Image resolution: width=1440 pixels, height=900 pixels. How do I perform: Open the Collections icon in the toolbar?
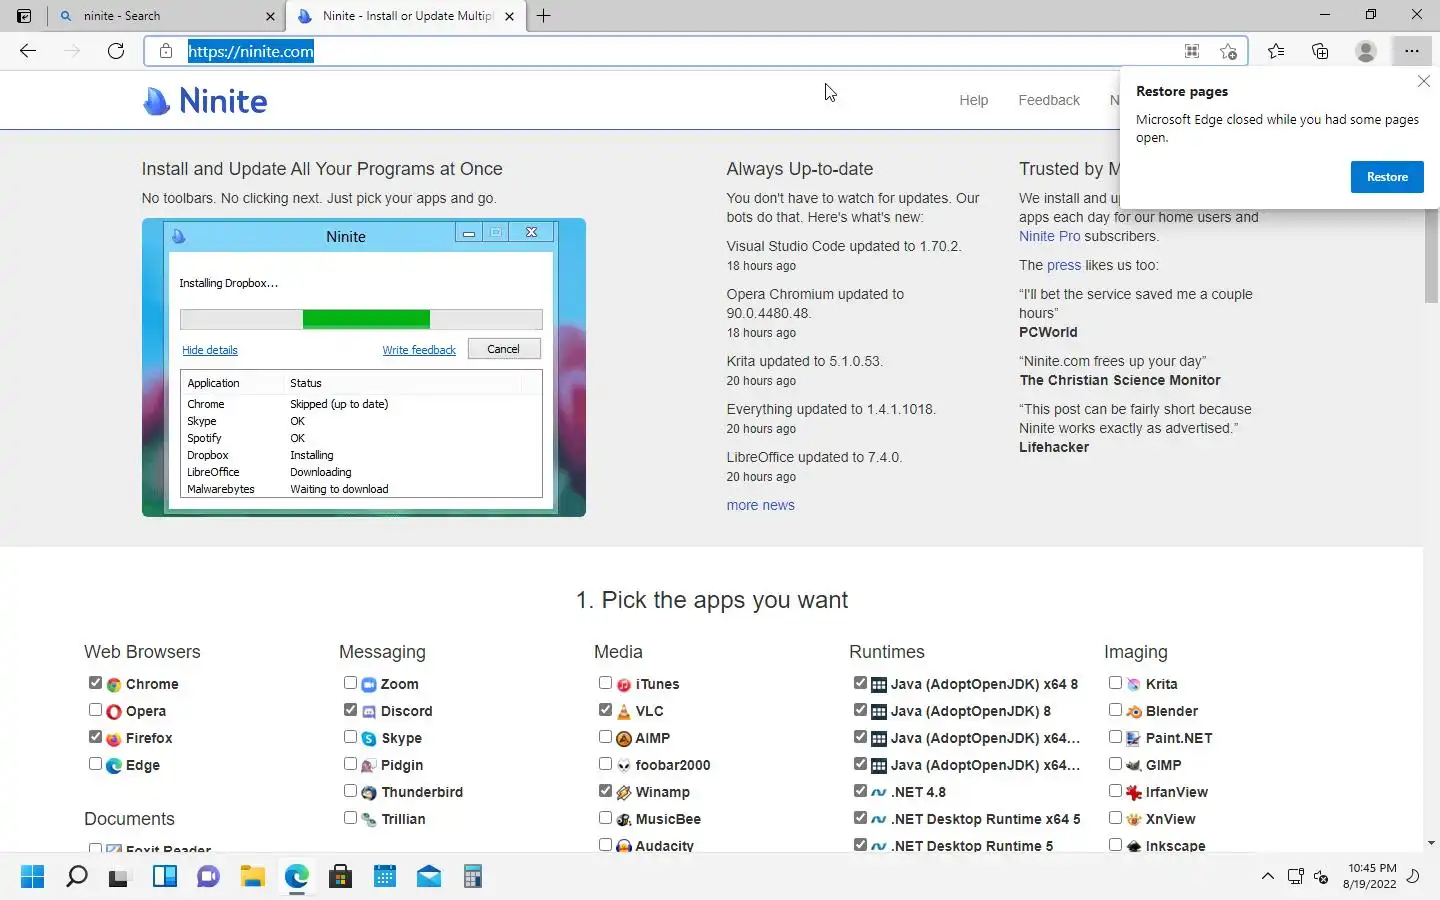click(x=1320, y=51)
